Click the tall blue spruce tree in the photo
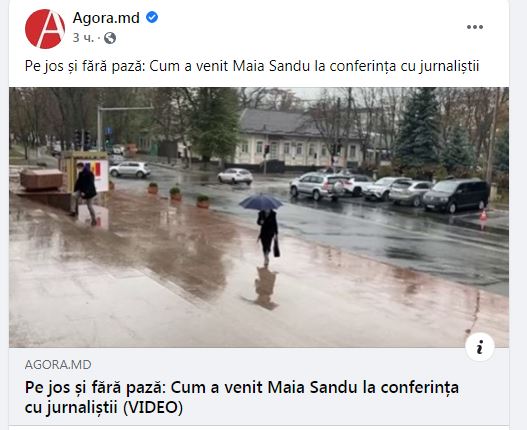The image size is (527, 430). point(418,129)
